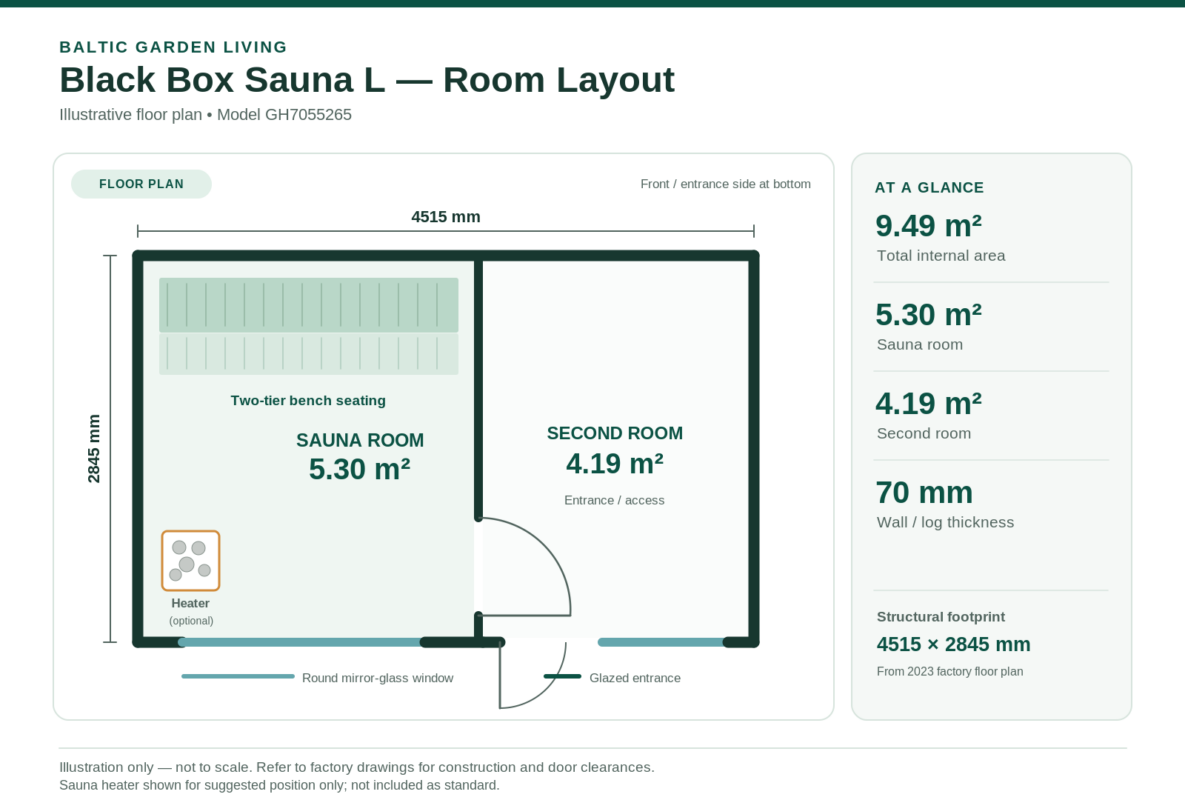Click the '70 mm' thickness value

[924, 493]
